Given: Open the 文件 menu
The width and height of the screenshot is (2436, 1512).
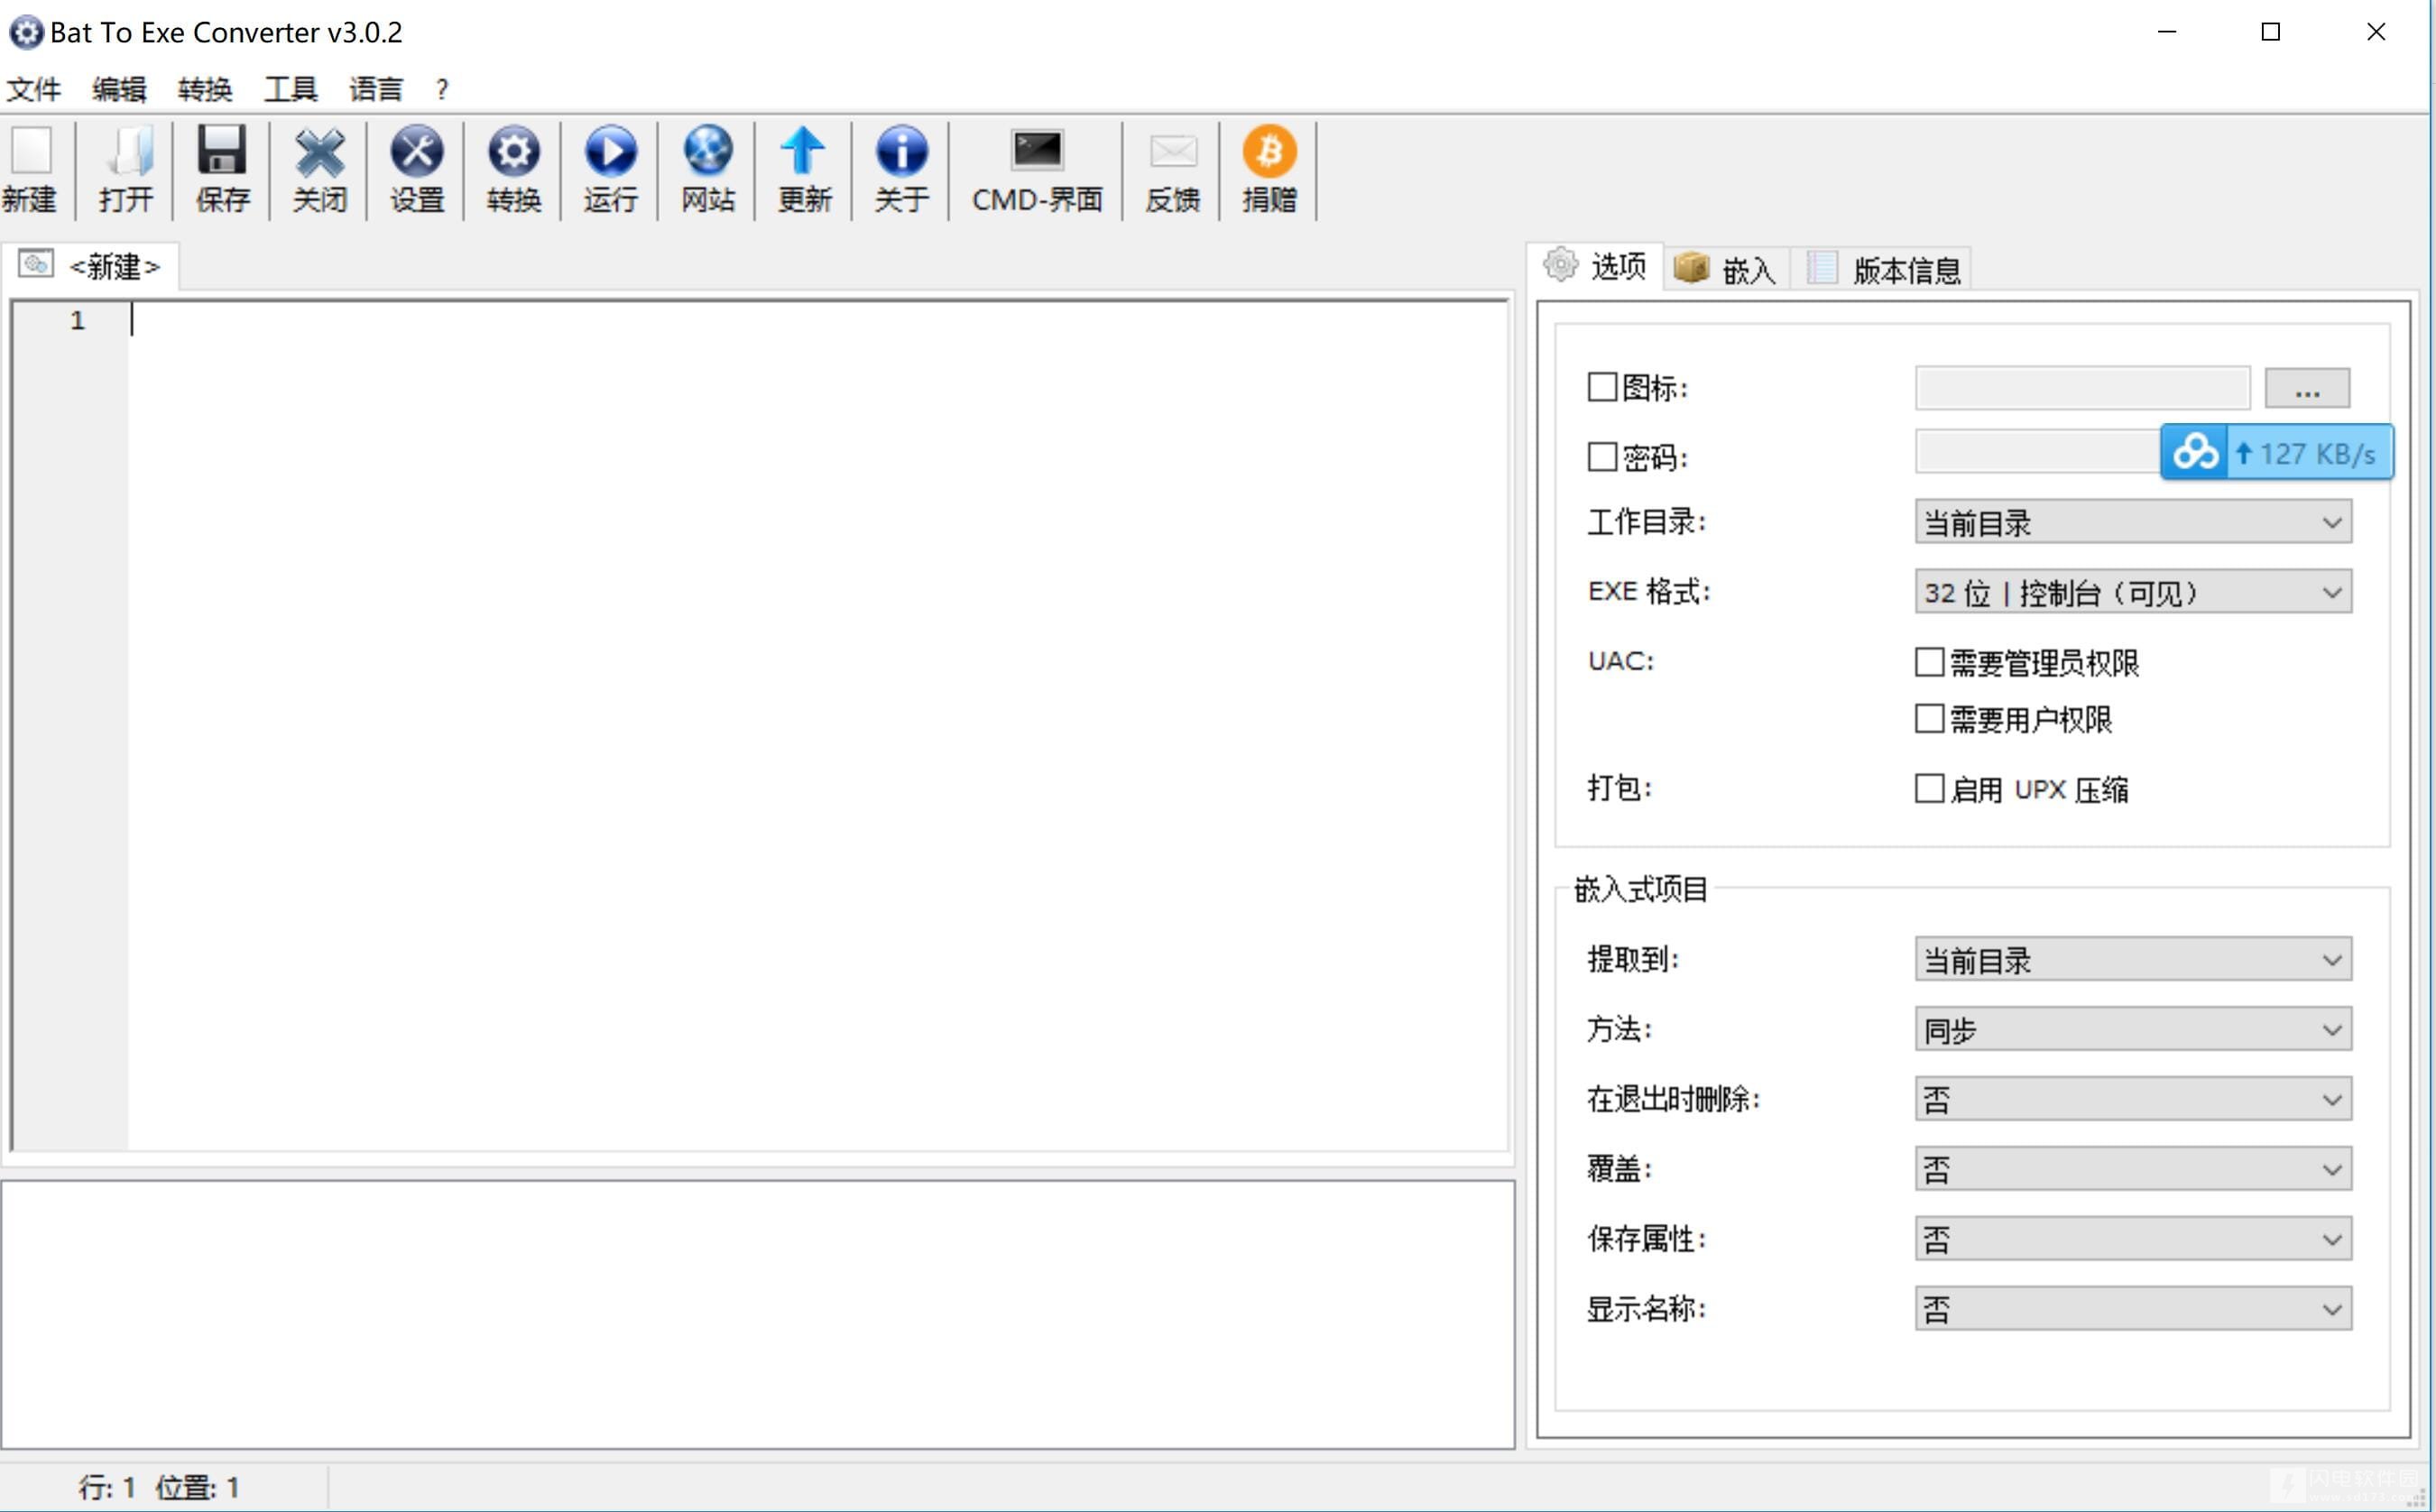Looking at the screenshot, I should pos(33,89).
